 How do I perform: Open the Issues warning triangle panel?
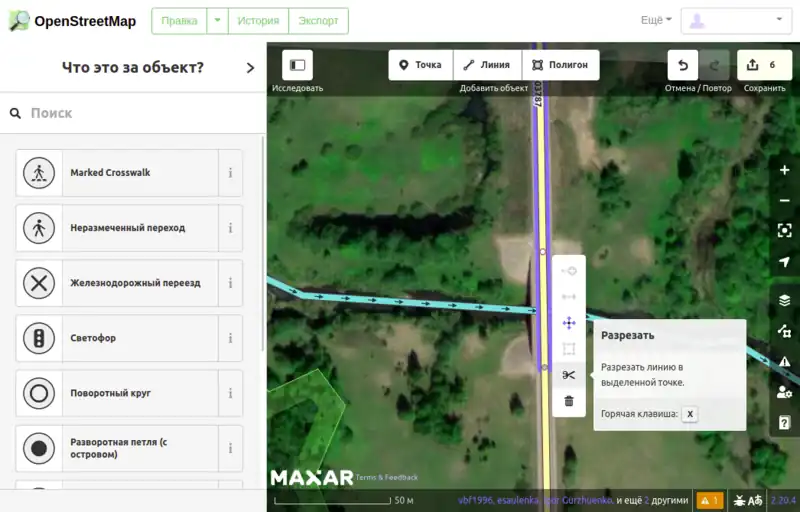(784, 361)
